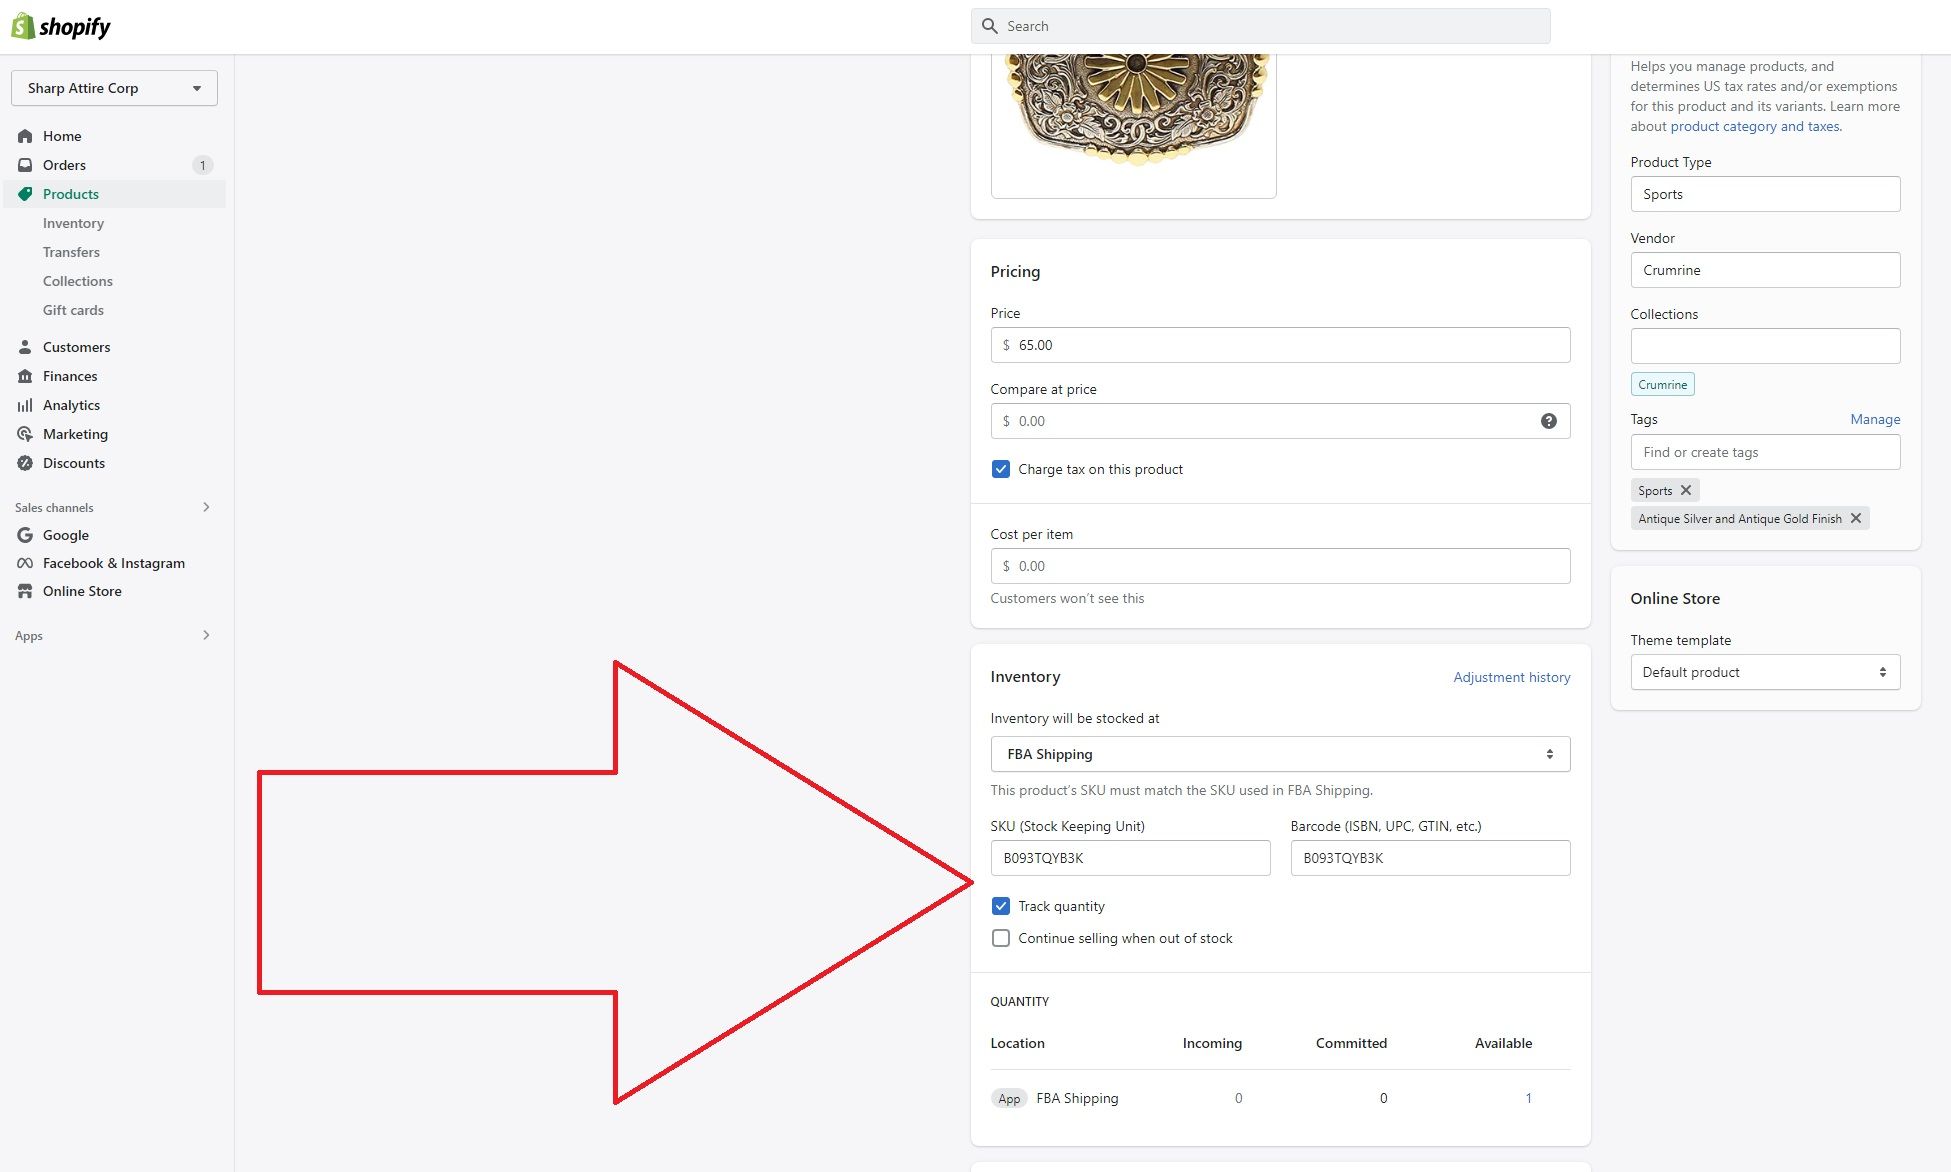1951x1172 pixels.
Task: Toggle Charge tax on this product checkbox
Action: click(x=1000, y=469)
